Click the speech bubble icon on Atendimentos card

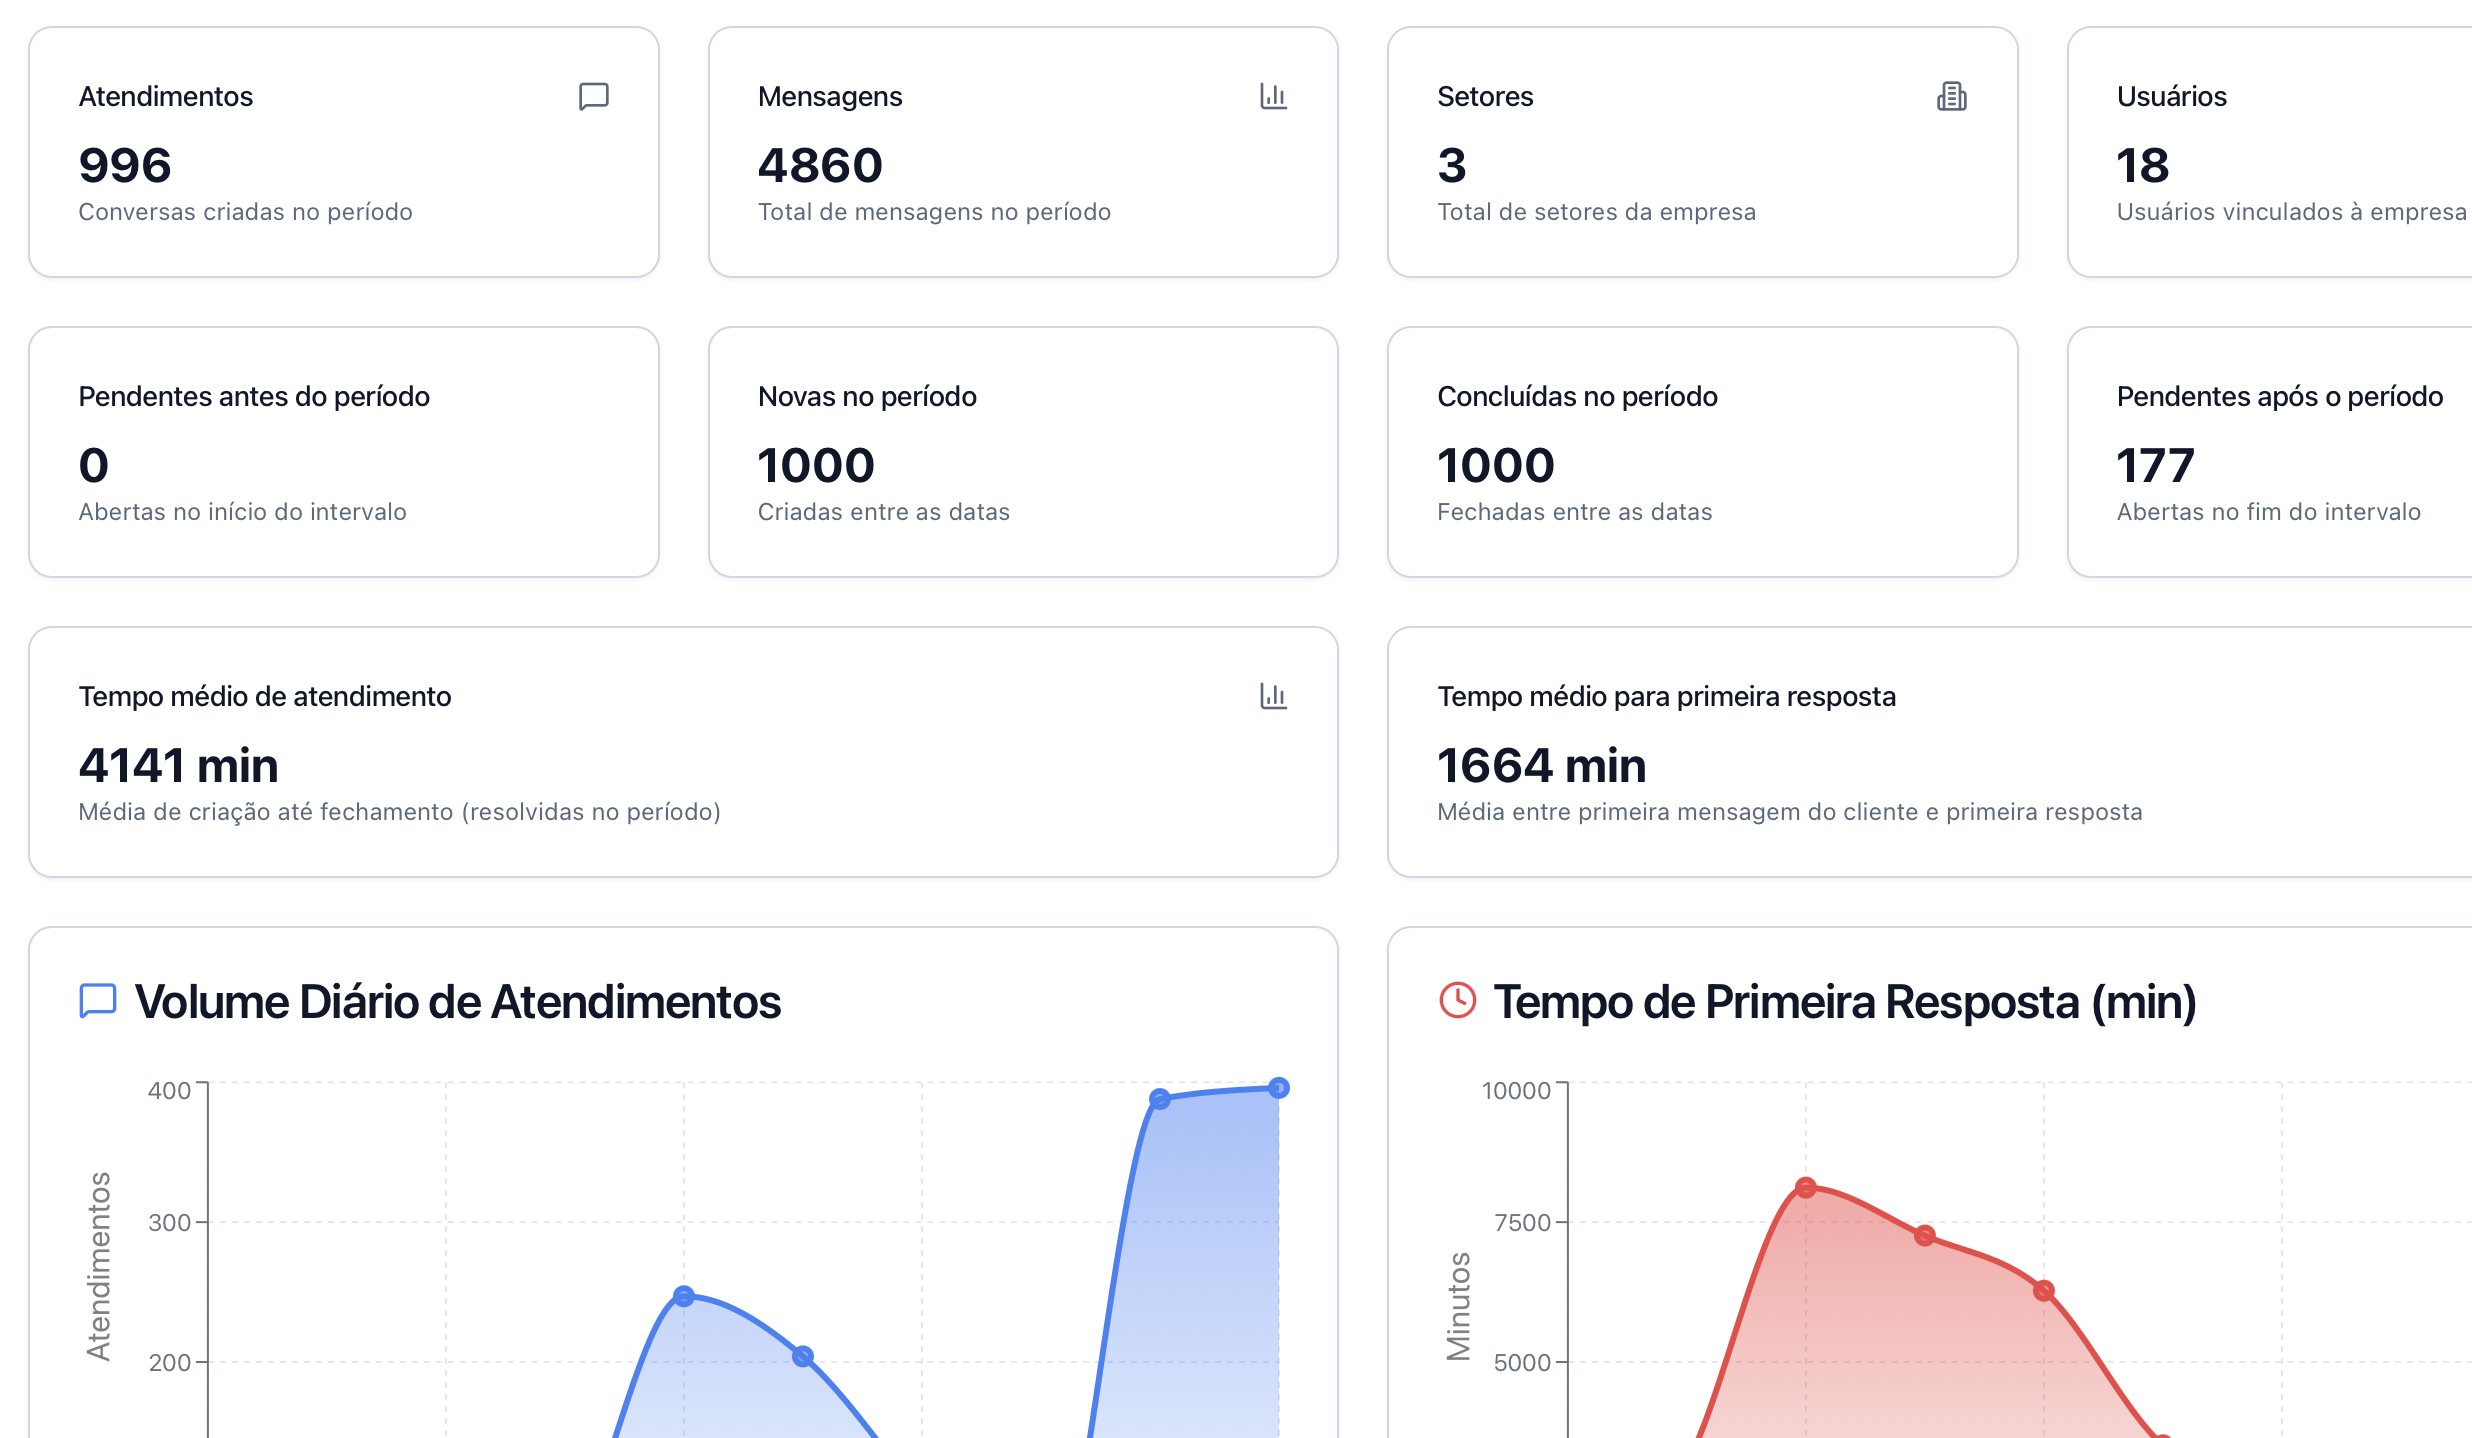[594, 96]
